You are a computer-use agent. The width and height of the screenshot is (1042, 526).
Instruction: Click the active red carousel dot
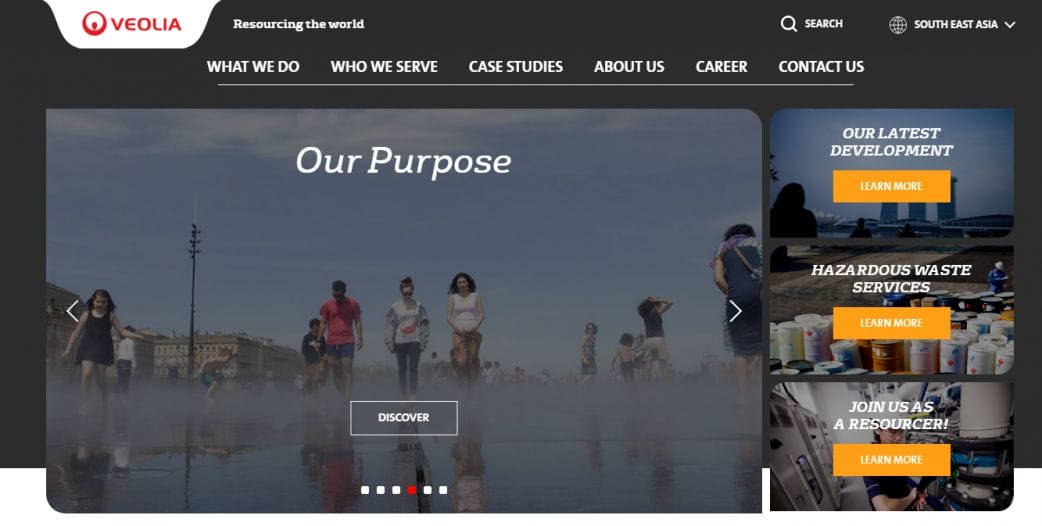(412, 490)
